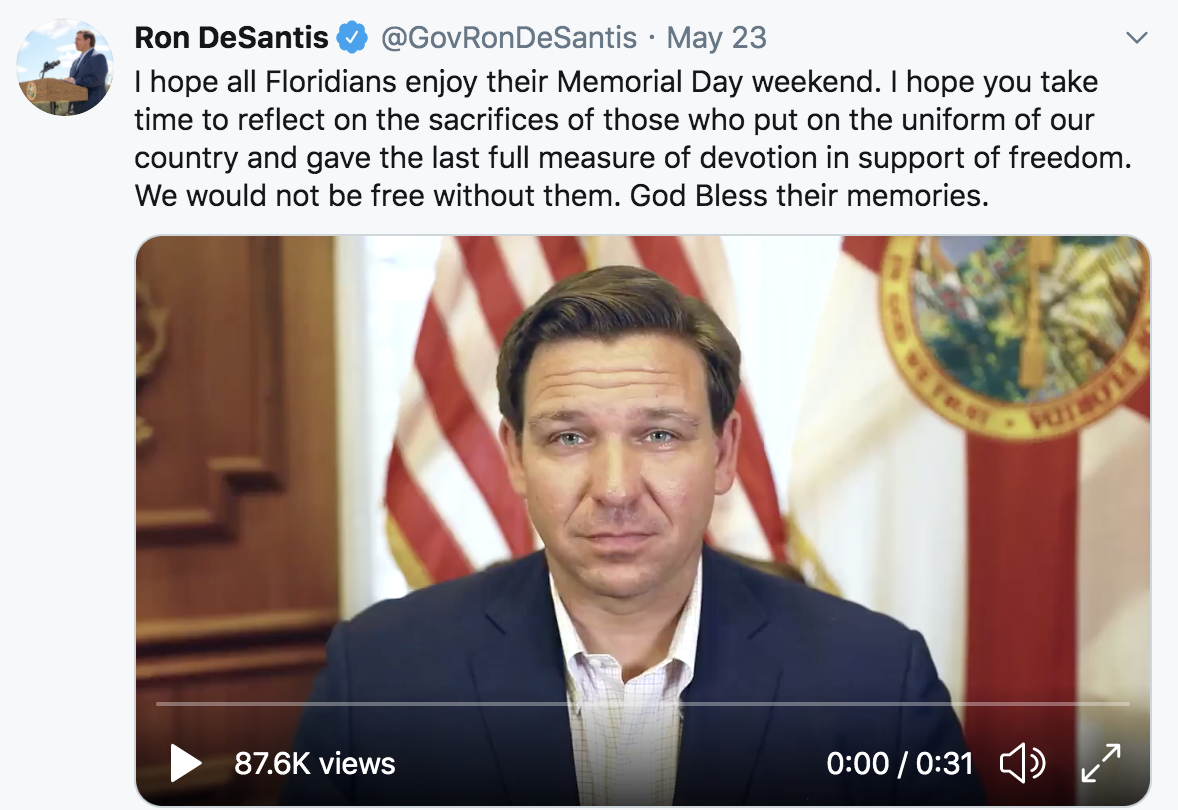
Task: Expand the video to fullscreen
Action: click(x=1101, y=763)
